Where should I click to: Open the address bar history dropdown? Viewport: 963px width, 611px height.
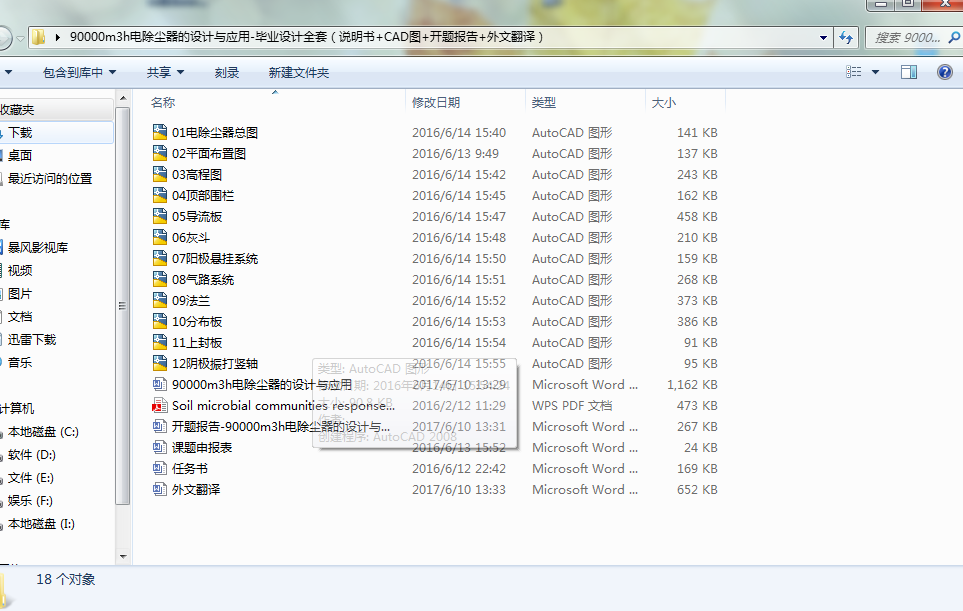tap(823, 37)
